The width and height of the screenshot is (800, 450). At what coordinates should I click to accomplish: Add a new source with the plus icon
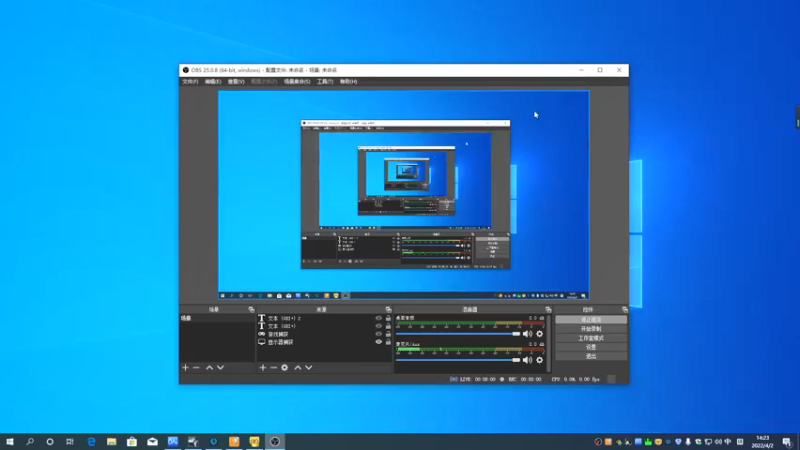click(263, 367)
